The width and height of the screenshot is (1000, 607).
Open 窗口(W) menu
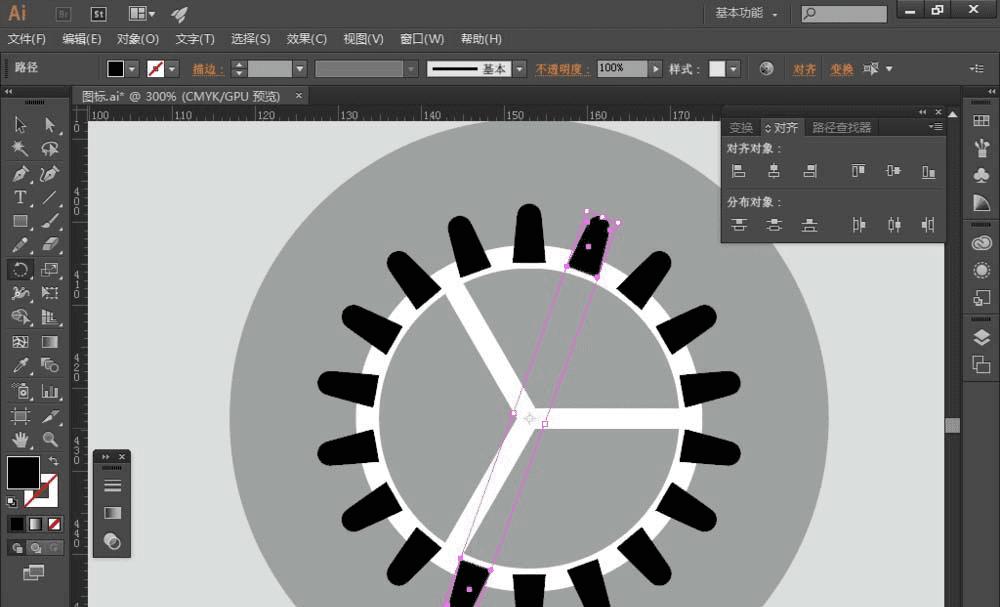click(x=422, y=39)
